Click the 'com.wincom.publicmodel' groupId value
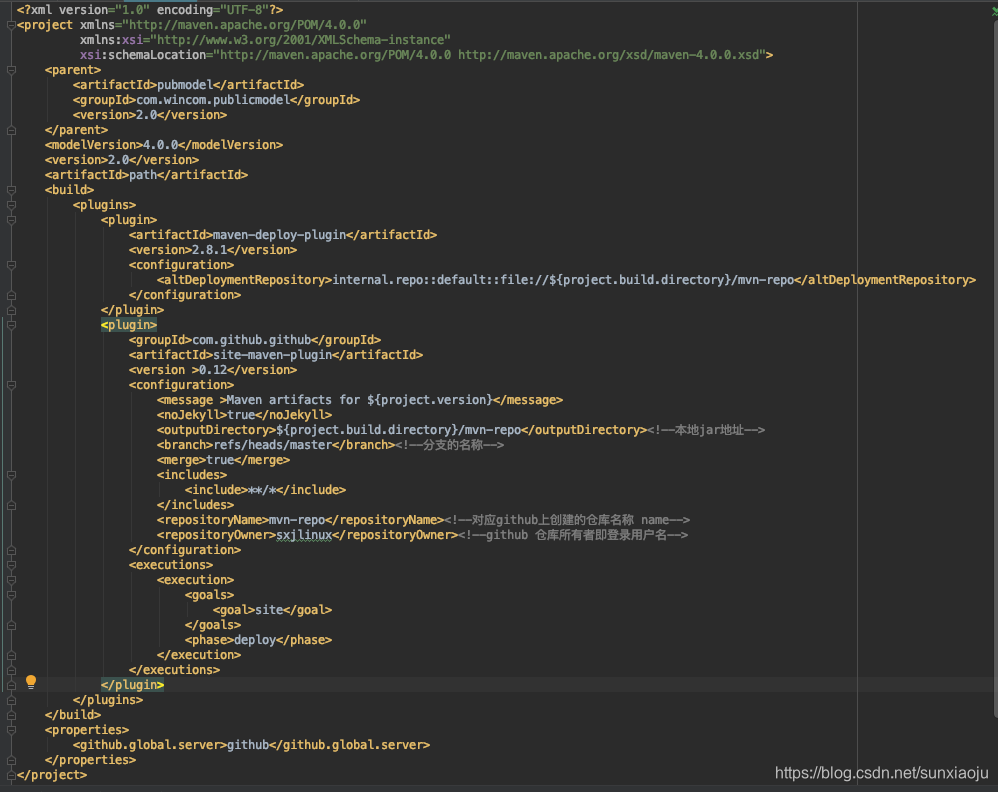Viewport: 998px width, 792px height. click(x=213, y=100)
